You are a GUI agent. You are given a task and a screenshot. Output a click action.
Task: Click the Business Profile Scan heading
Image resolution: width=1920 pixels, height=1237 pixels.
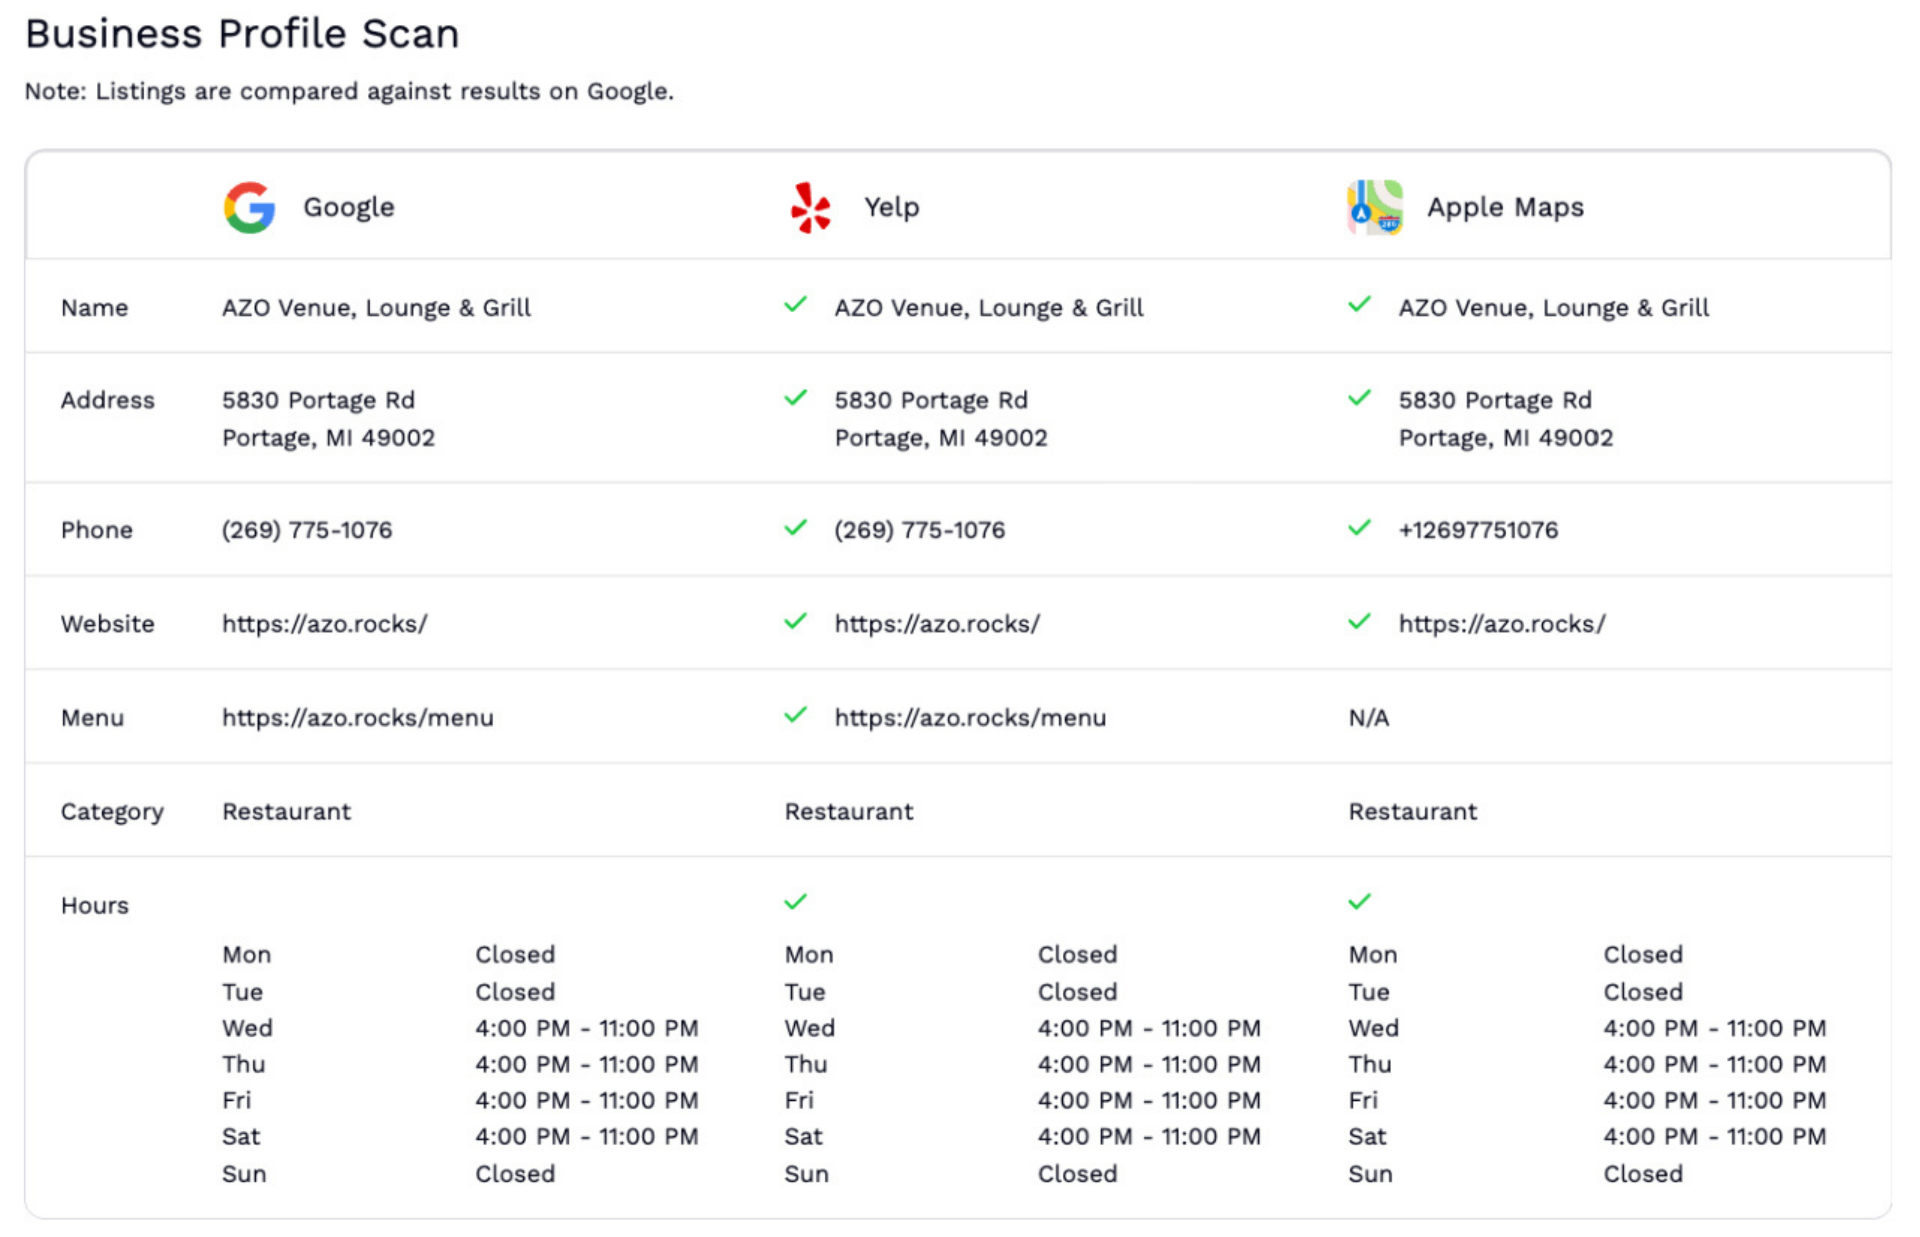click(242, 34)
